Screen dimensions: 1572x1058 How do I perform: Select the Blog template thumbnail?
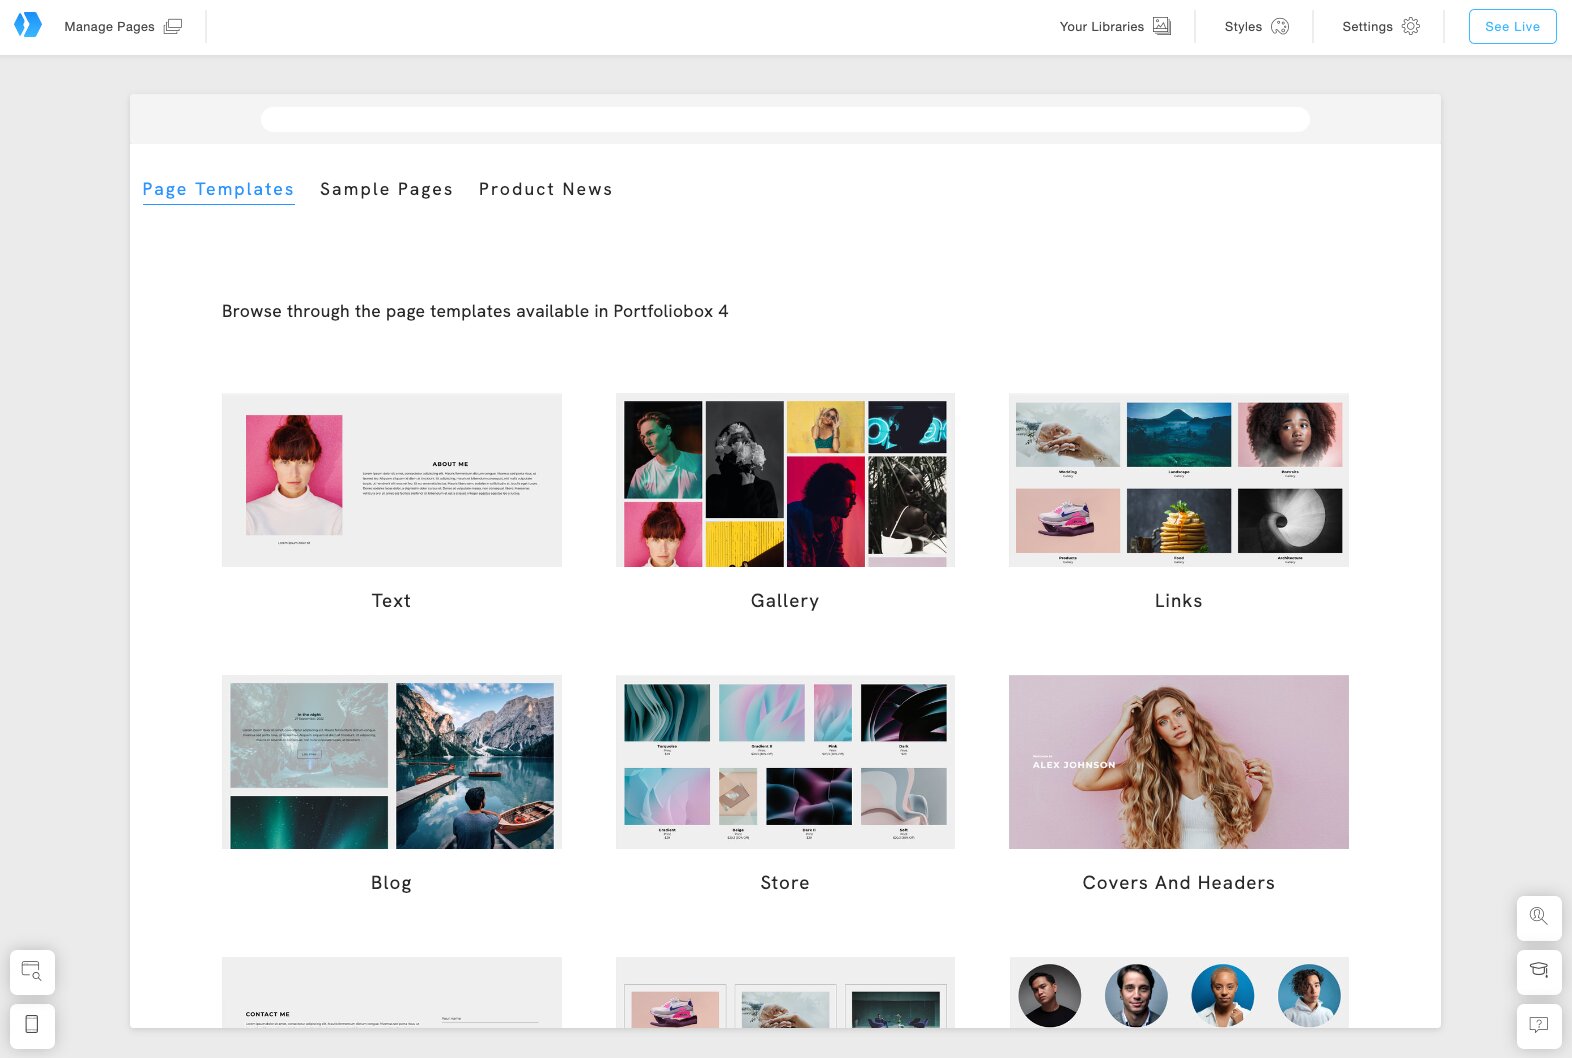[x=392, y=762]
